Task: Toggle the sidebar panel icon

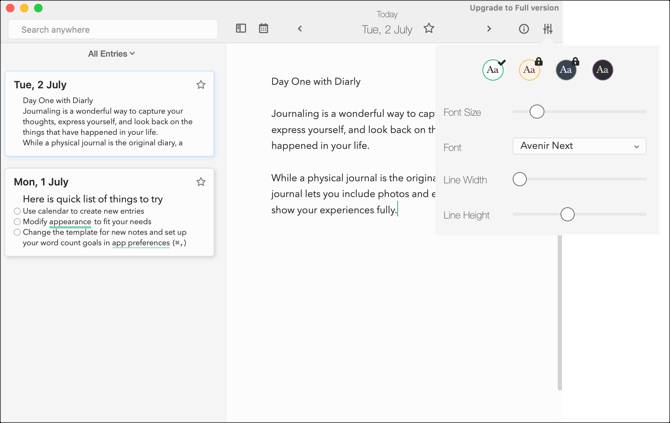Action: pyautogui.click(x=241, y=28)
